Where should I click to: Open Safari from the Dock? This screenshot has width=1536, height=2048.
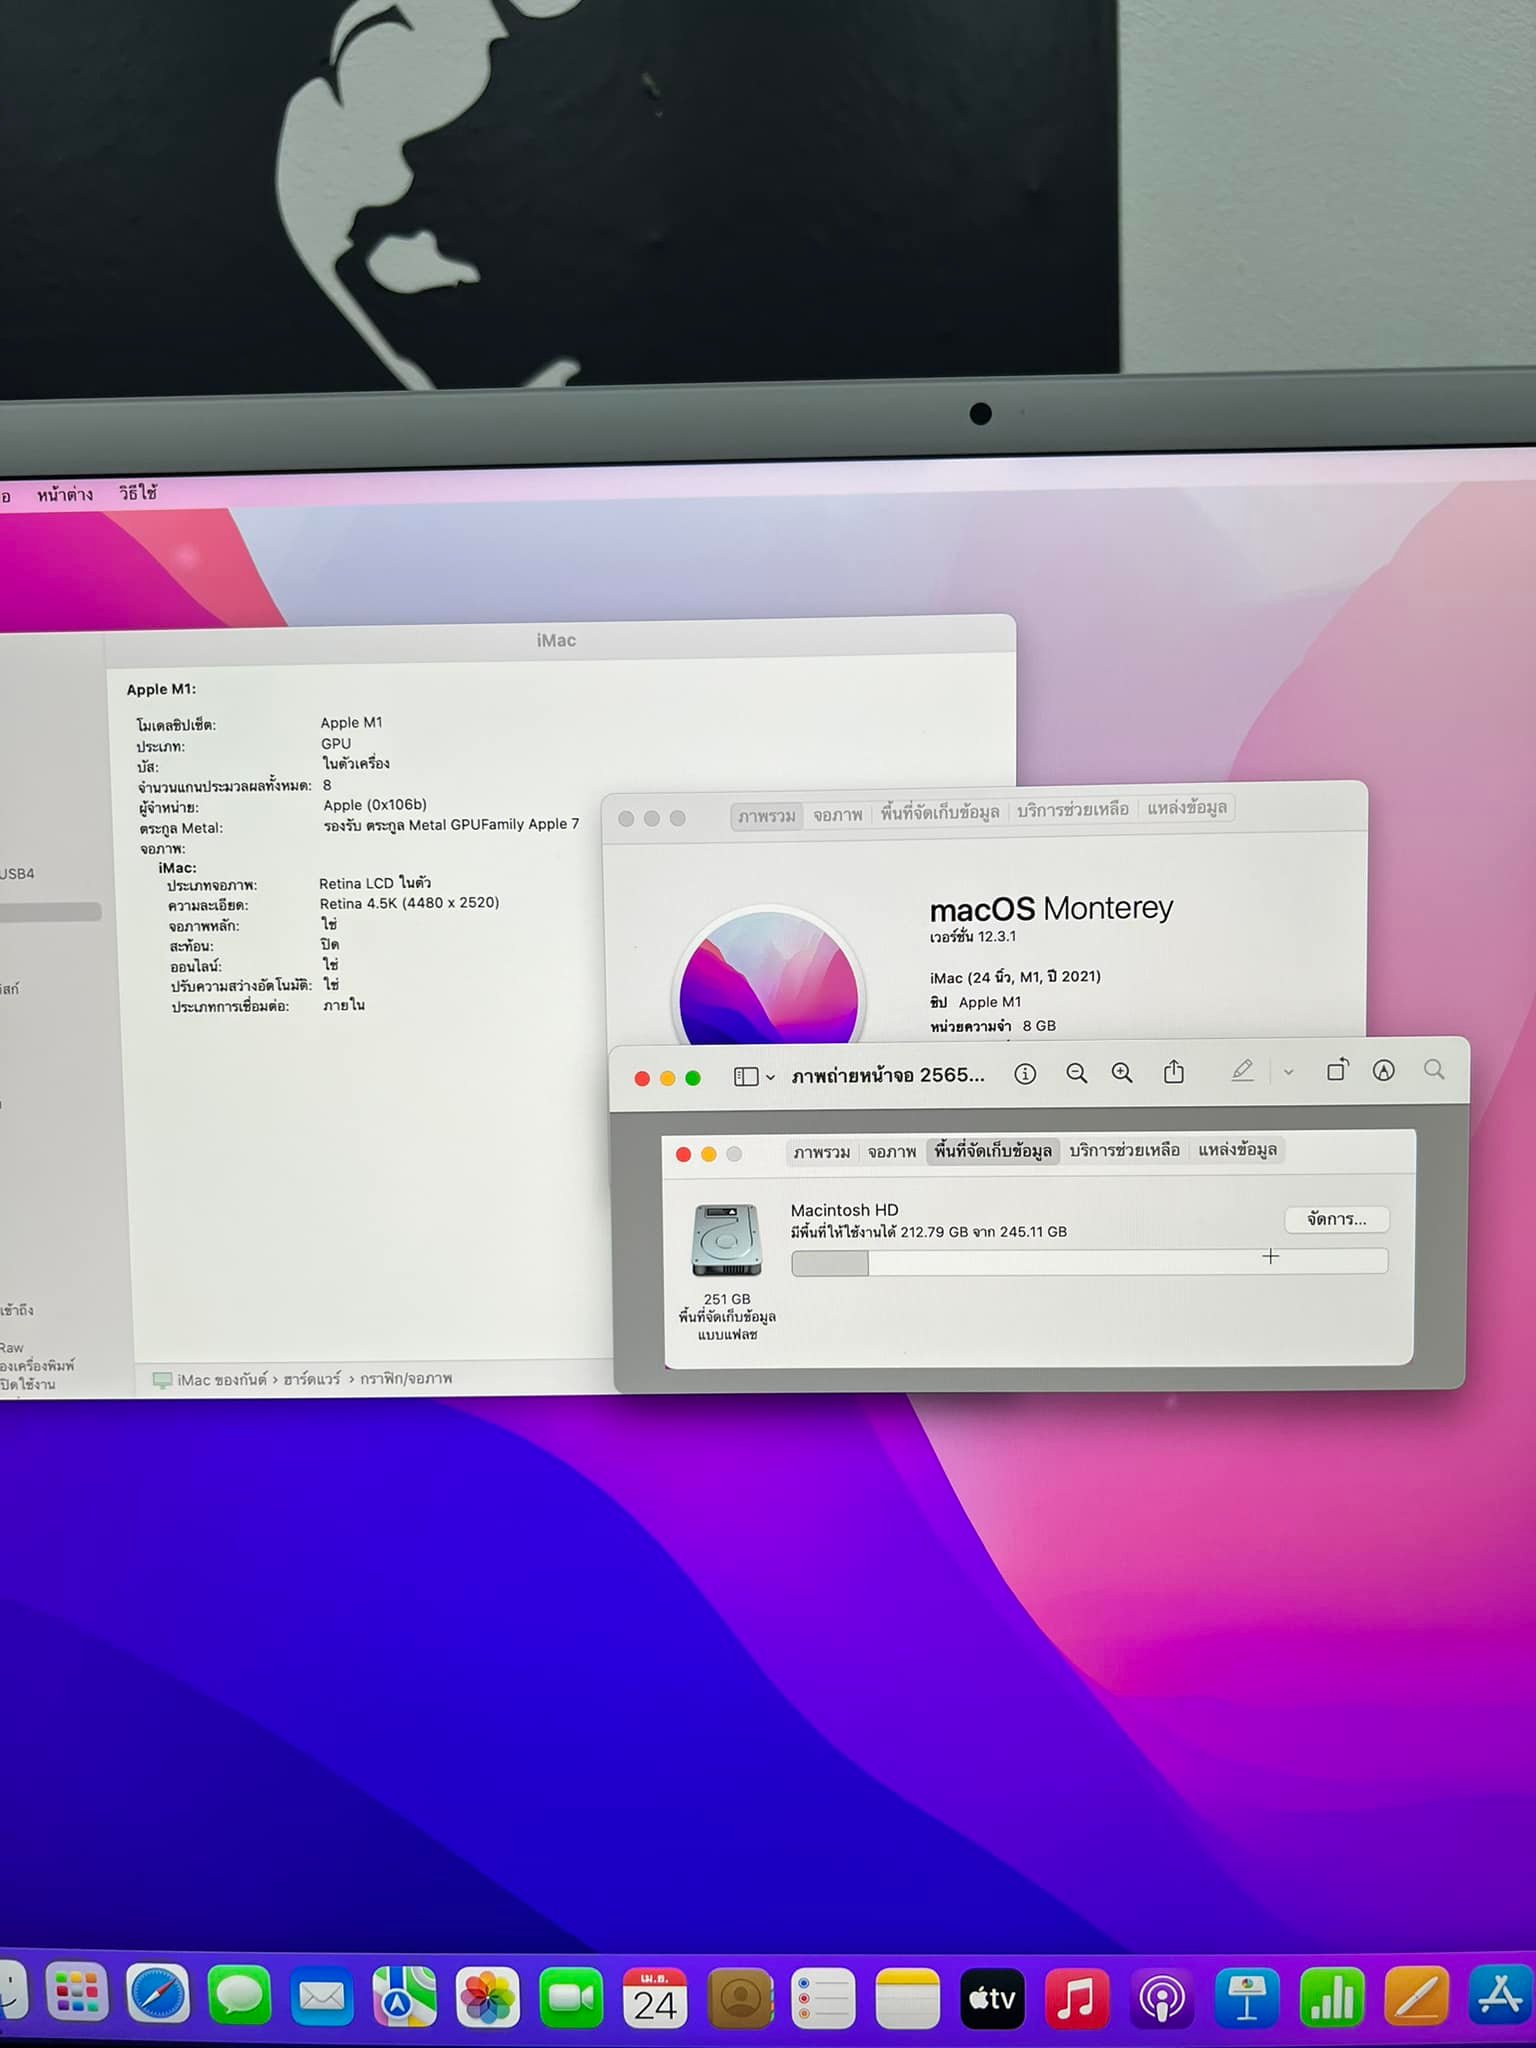pos(157,1997)
